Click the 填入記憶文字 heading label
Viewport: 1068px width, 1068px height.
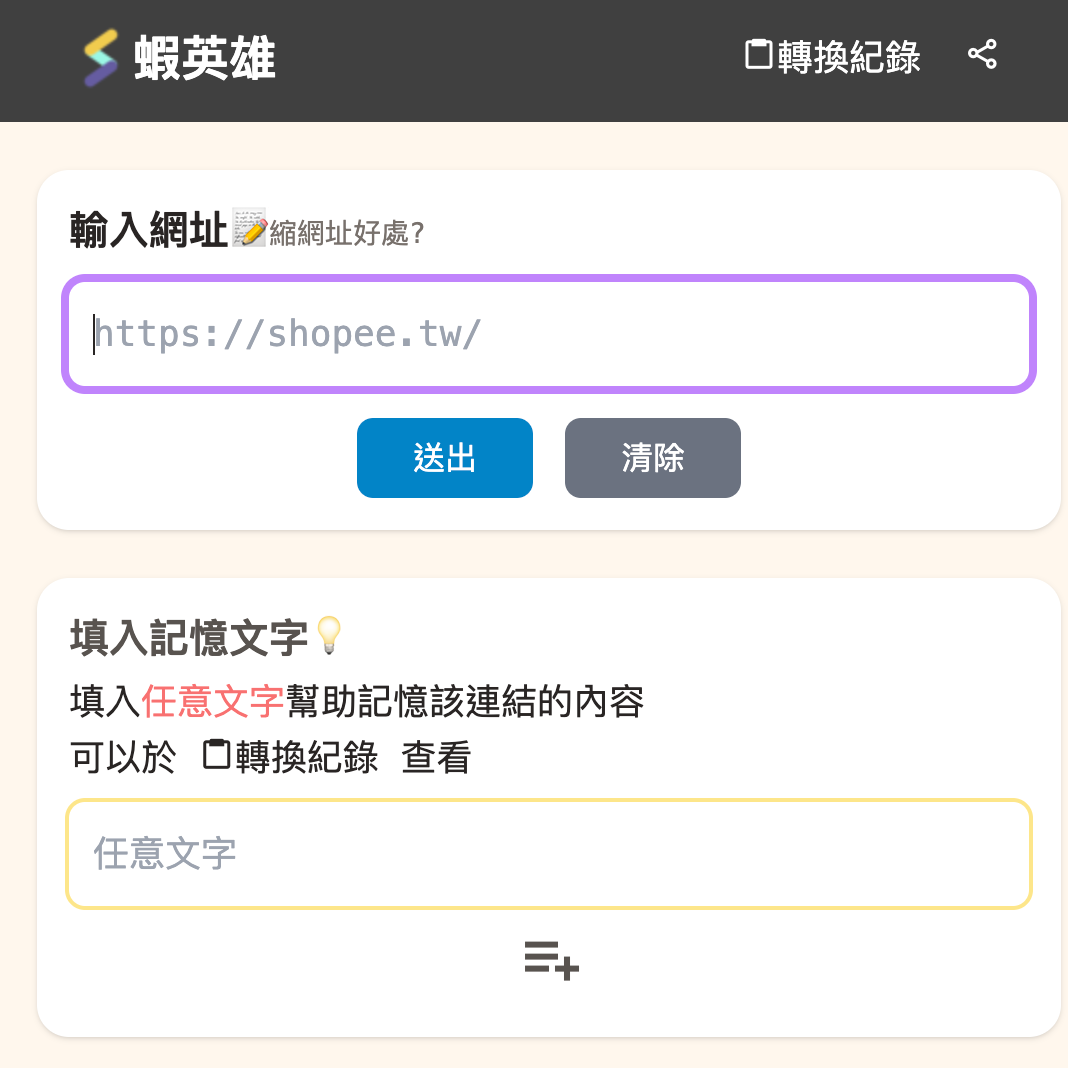[189, 638]
